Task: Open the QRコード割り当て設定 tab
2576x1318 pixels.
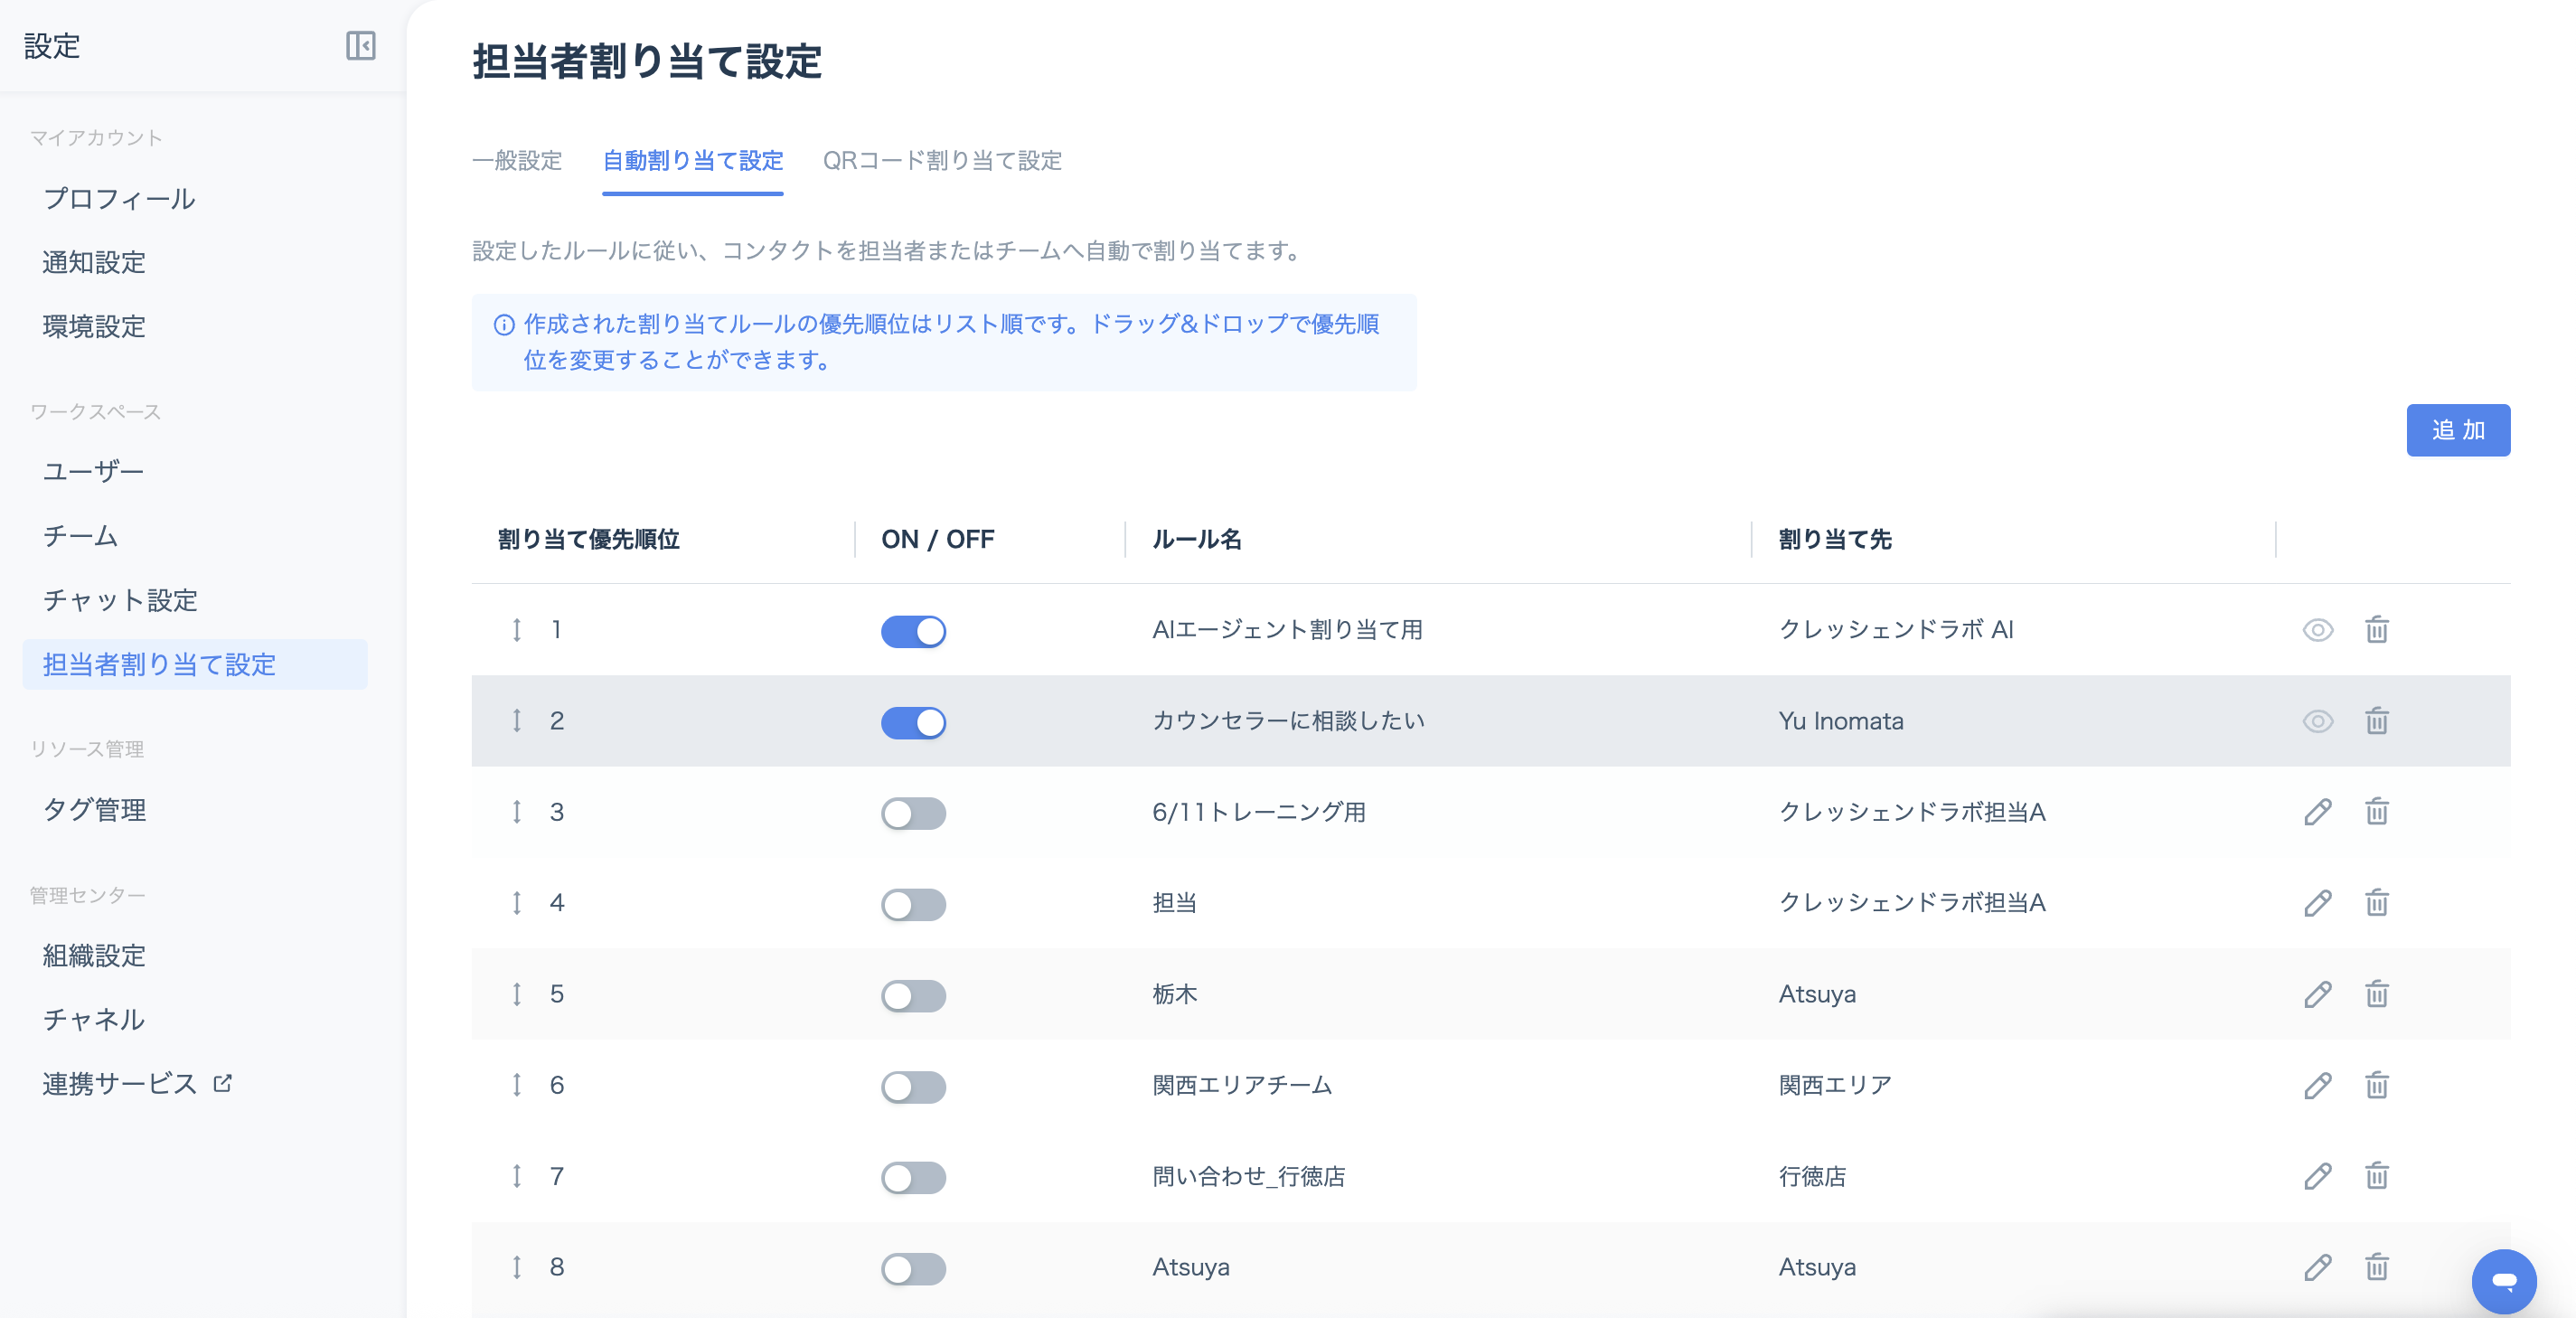Action: 942,161
